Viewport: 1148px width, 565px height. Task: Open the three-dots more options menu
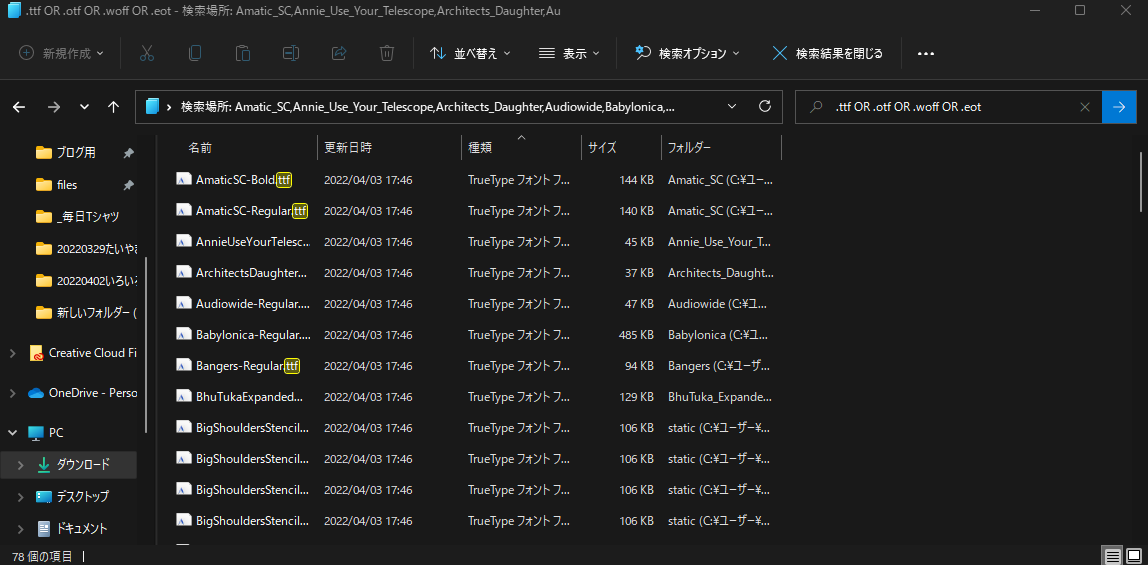(925, 53)
